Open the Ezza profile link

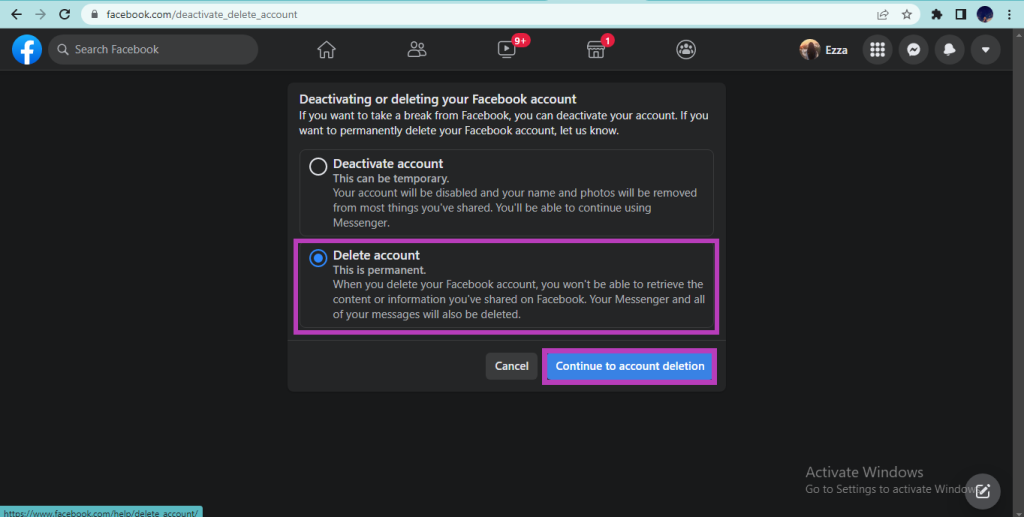824,50
